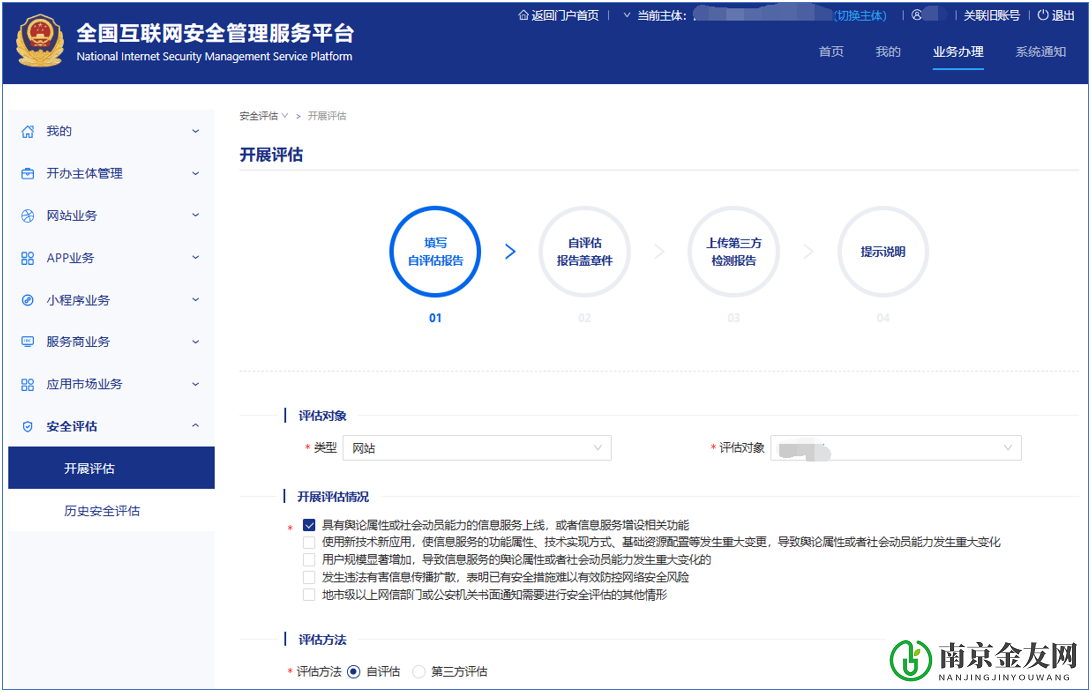Switch to the 系统通知 tab
This screenshot has width=1091, height=692.
tap(1040, 51)
